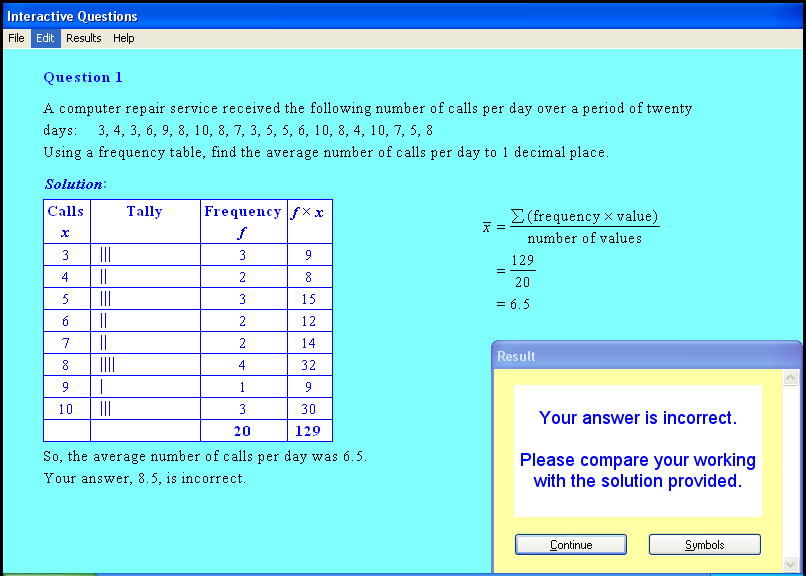Open the Help menu
Image resolution: width=806 pixels, height=576 pixels.
coord(124,38)
